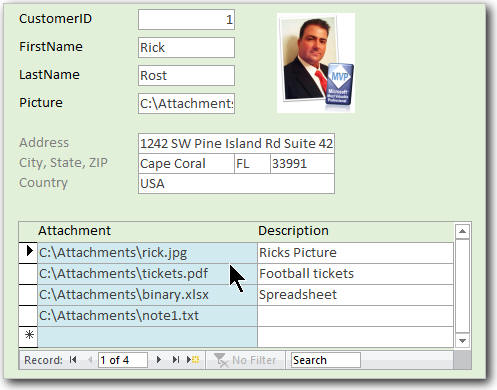
Task: Click the Country label
Action: (x=43, y=183)
